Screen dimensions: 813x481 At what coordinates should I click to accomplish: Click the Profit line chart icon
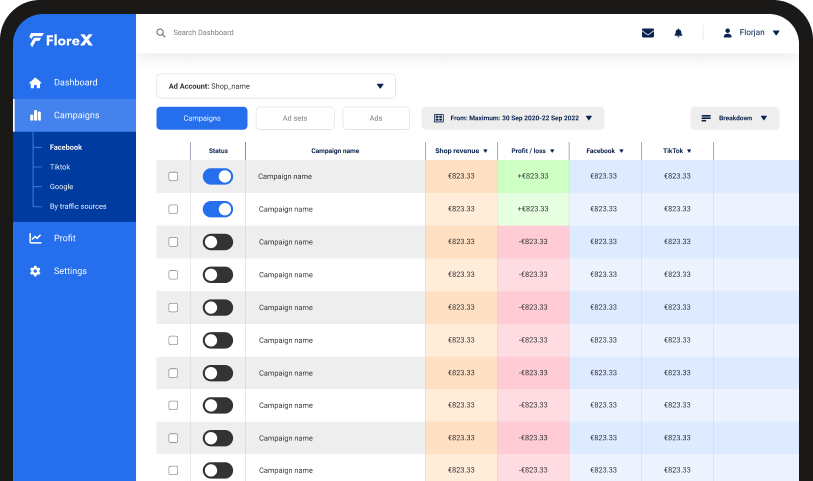coord(36,238)
